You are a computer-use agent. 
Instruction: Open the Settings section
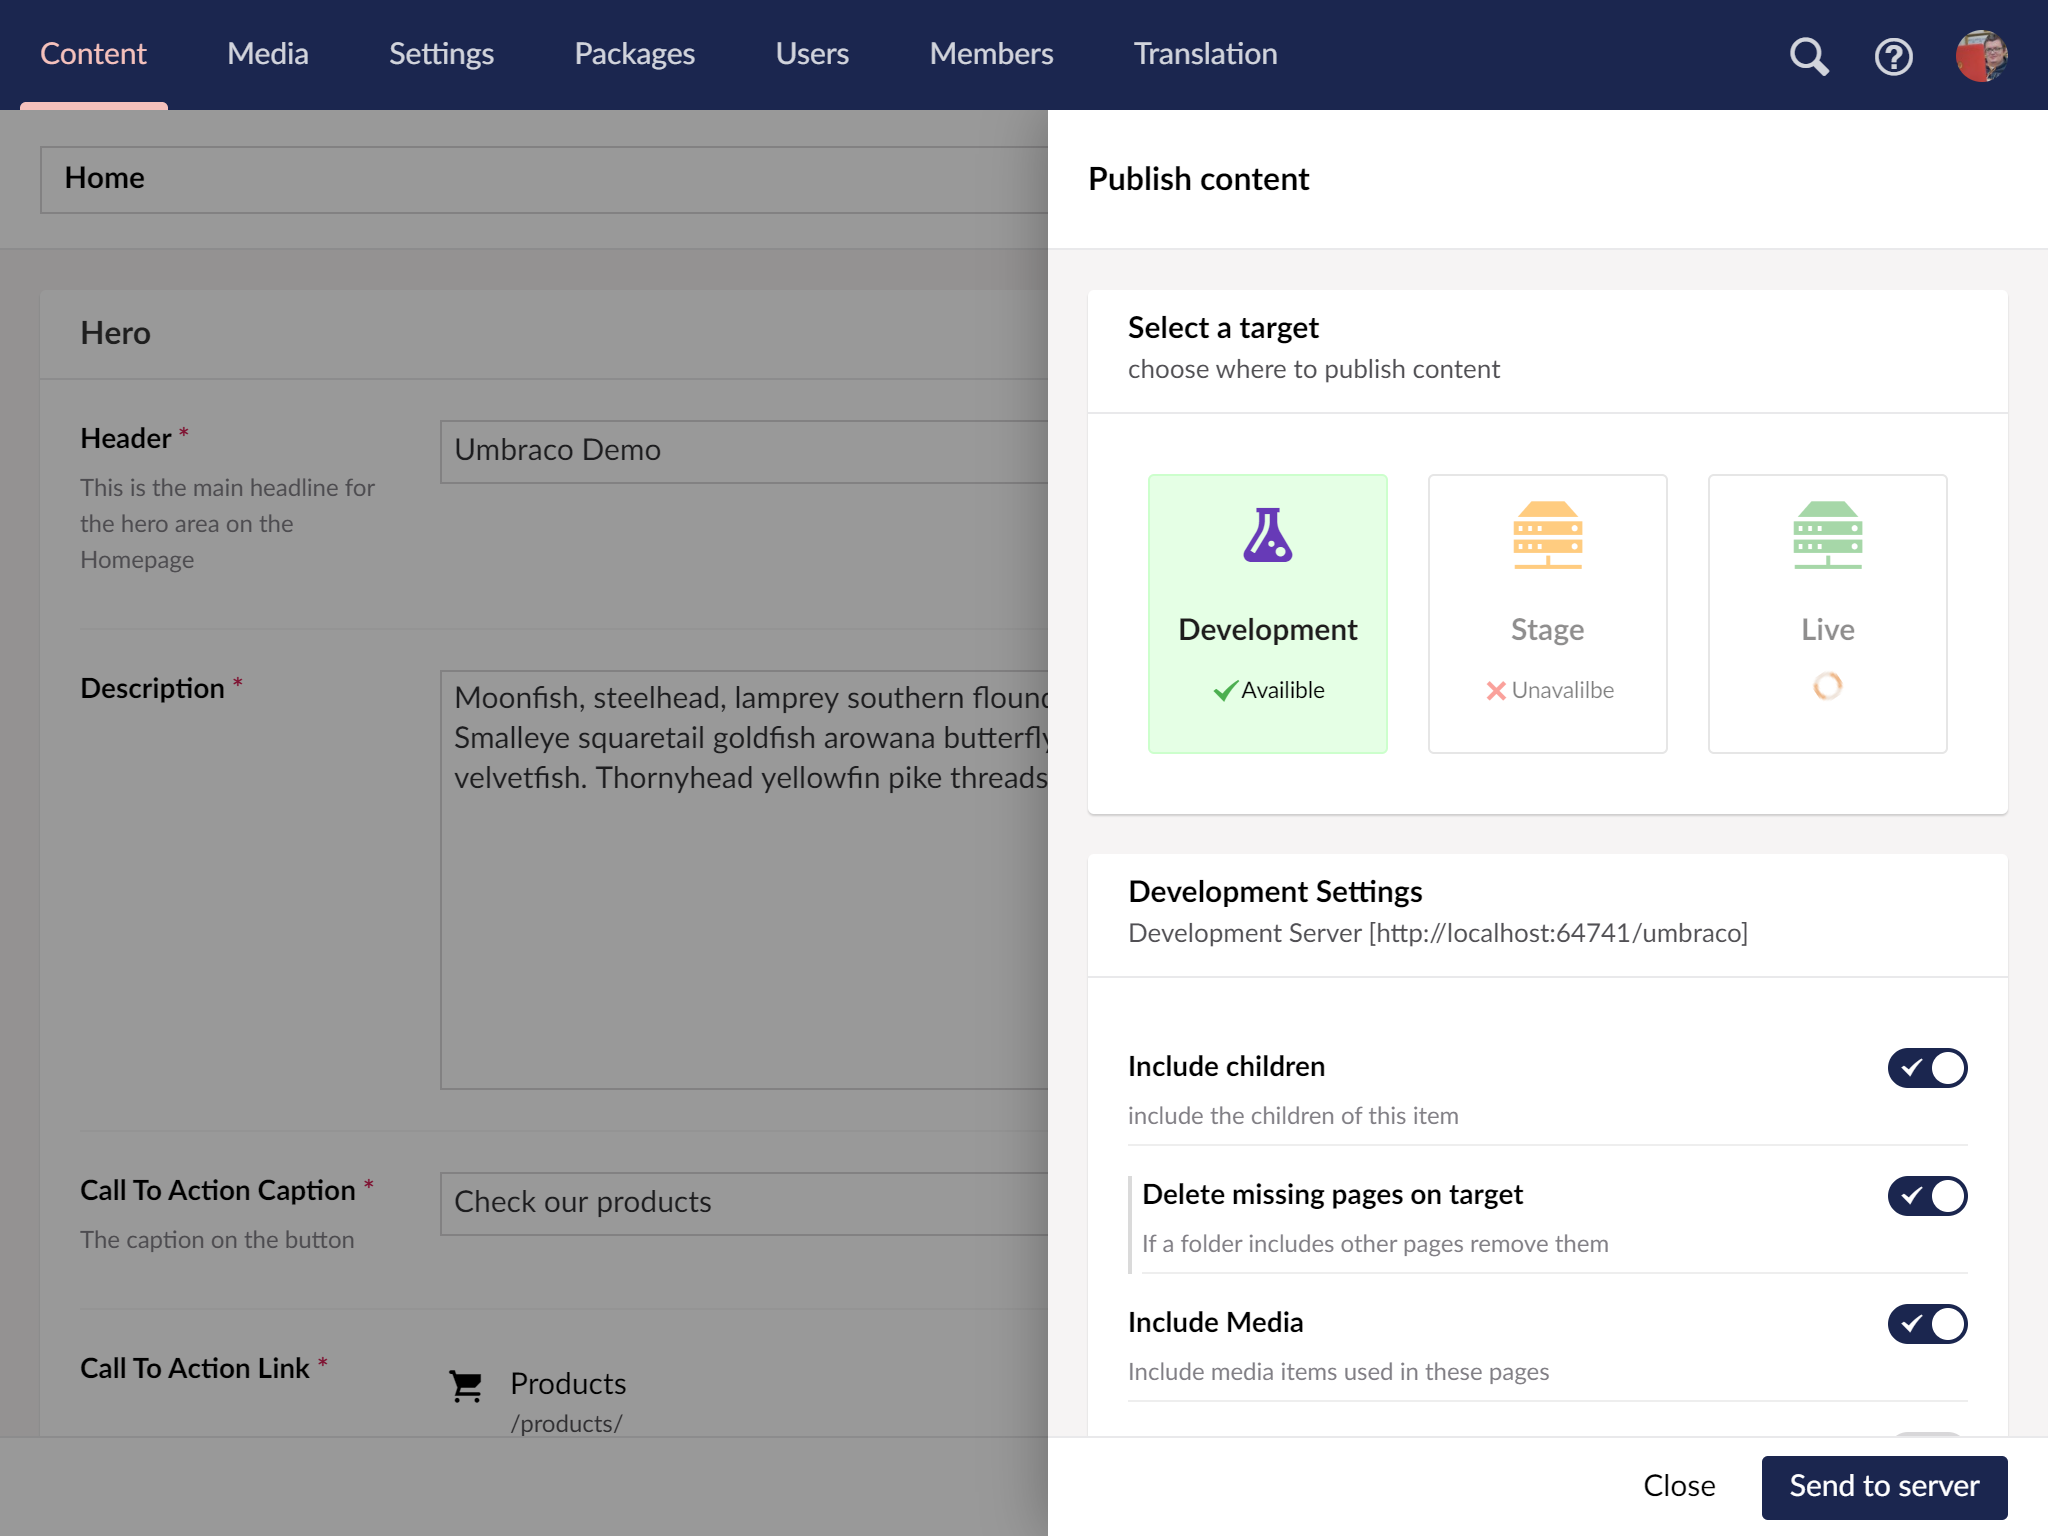[441, 54]
